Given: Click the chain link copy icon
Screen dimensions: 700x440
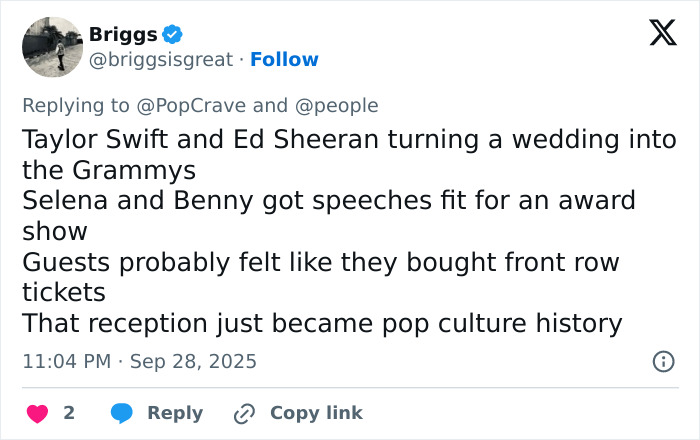Looking at the screenshot, I should point(244,413).
